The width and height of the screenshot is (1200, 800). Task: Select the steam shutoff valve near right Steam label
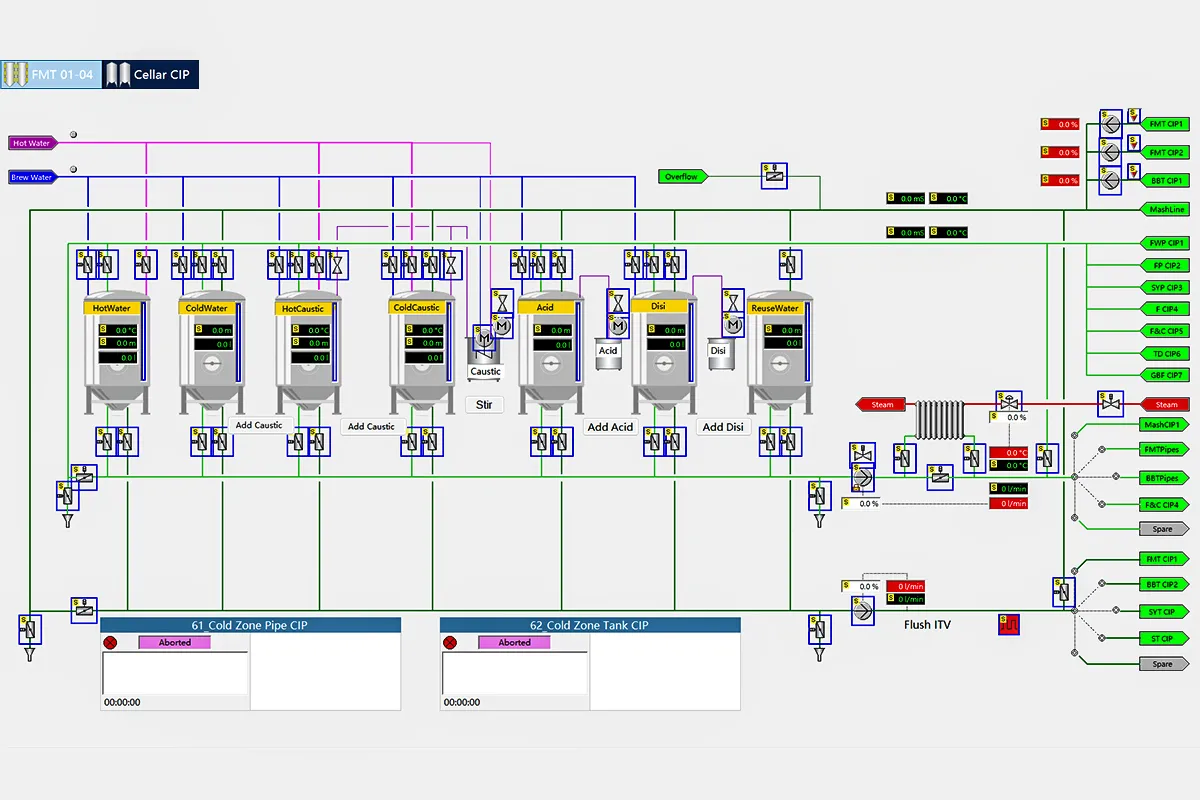pyautogui.click(x=1109, y=404)
